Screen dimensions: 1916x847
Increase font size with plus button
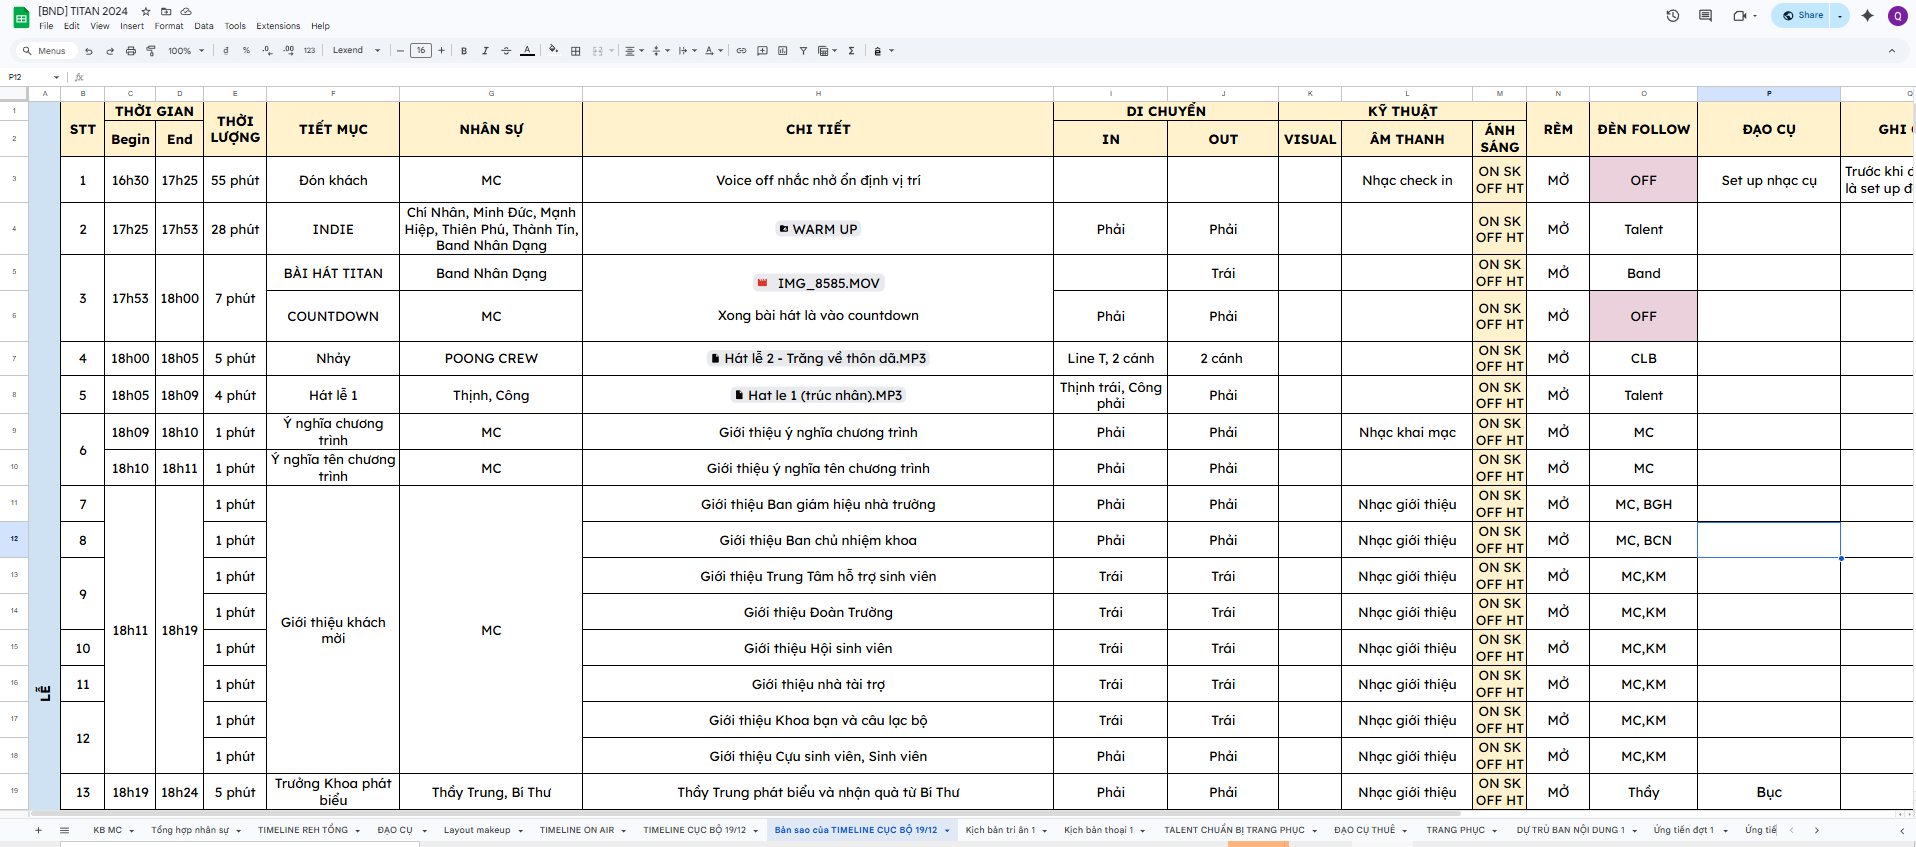click(x=441, y=51)
